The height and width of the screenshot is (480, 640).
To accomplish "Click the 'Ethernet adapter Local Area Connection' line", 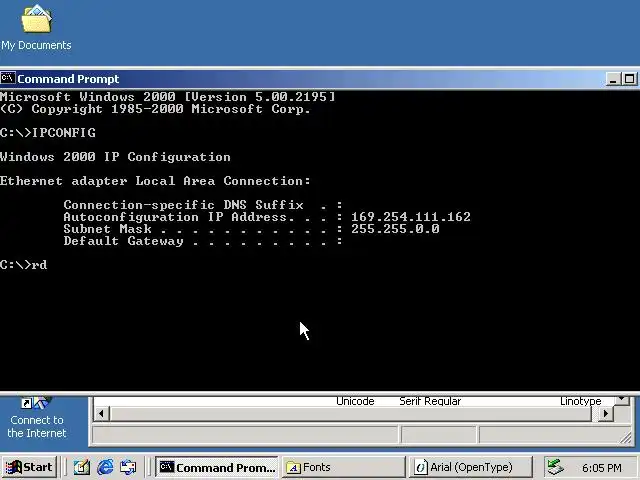I will [x=155, y=181].
